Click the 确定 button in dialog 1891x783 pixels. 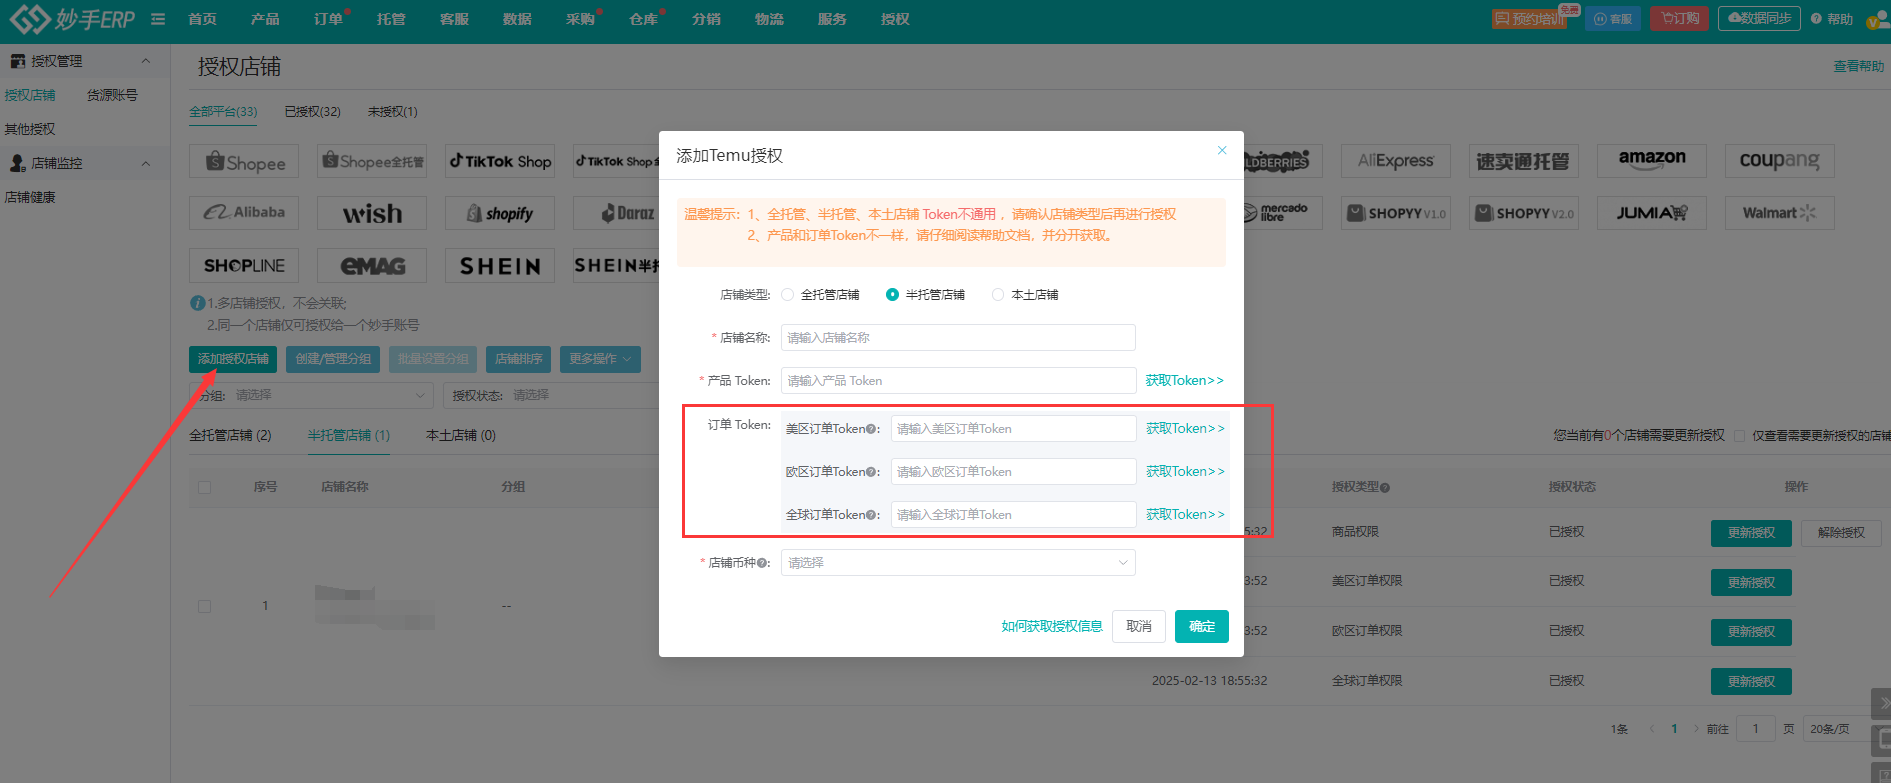coord(1202,627)
